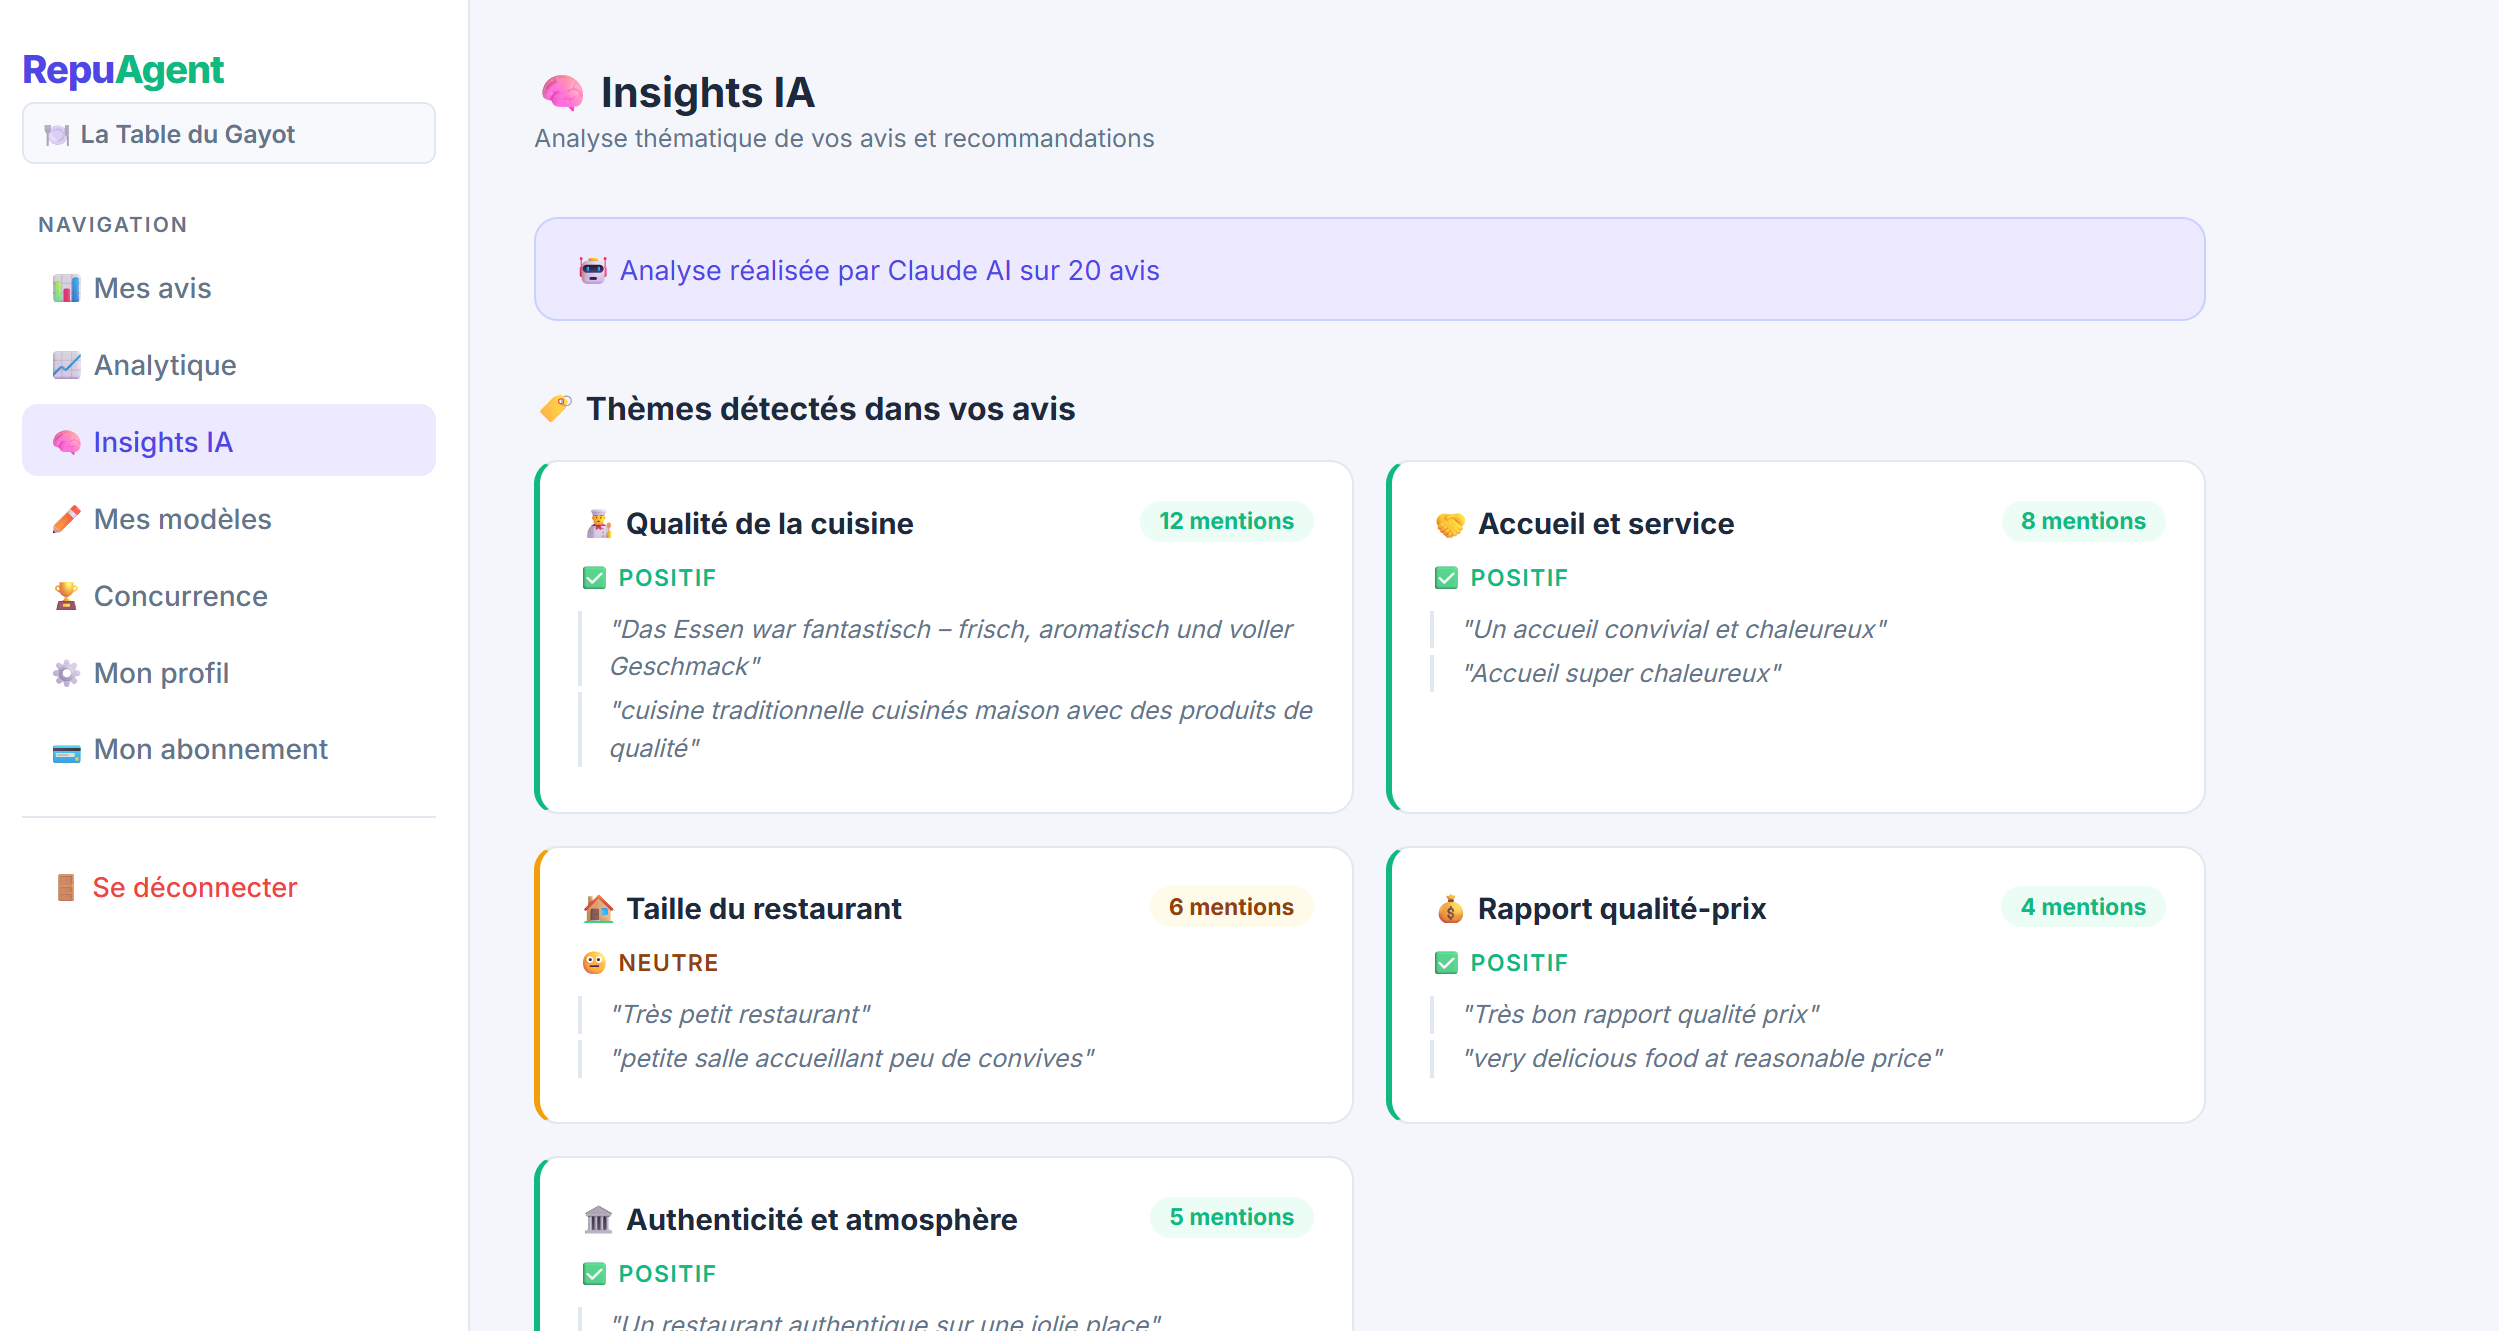
Task: Click the brain icon next to Insights IA heading
Action: [x=562, y=93]
